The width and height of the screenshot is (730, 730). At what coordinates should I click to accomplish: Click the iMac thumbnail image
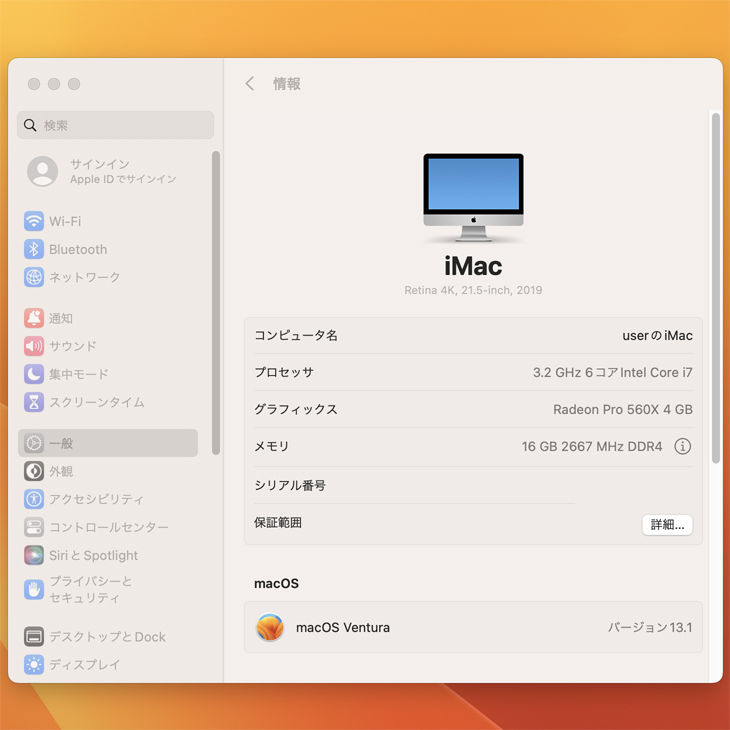tap(473, 198)
